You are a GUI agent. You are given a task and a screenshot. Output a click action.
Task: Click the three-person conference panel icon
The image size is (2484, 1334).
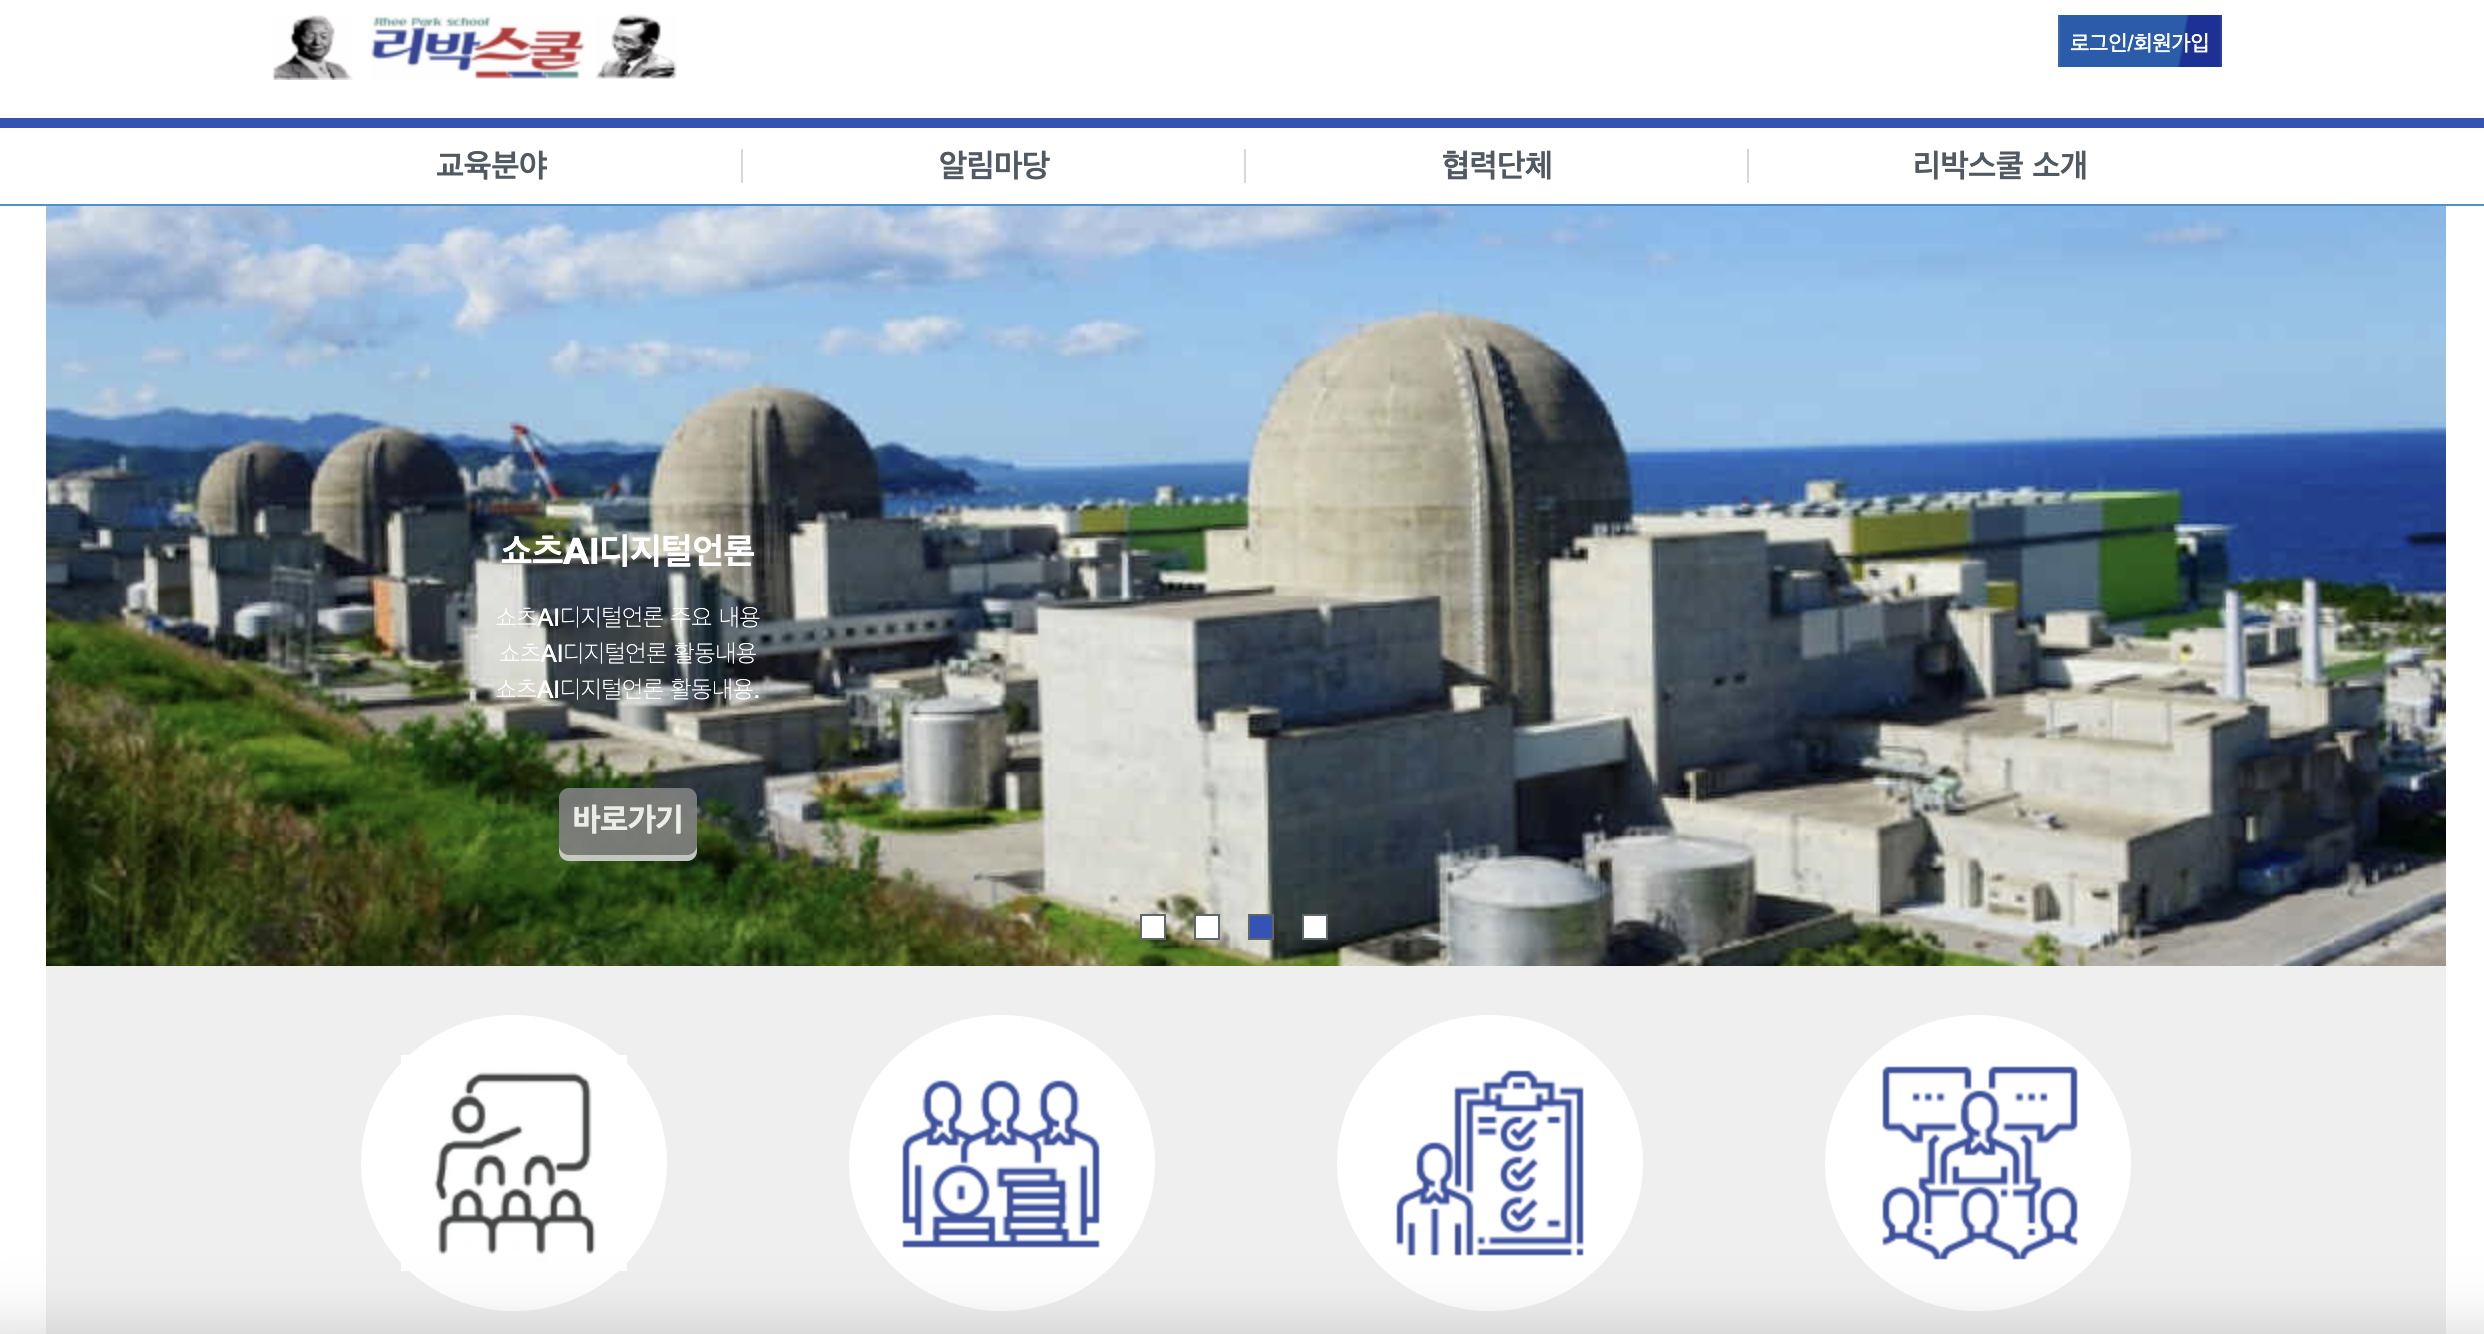[1001, 1162]
